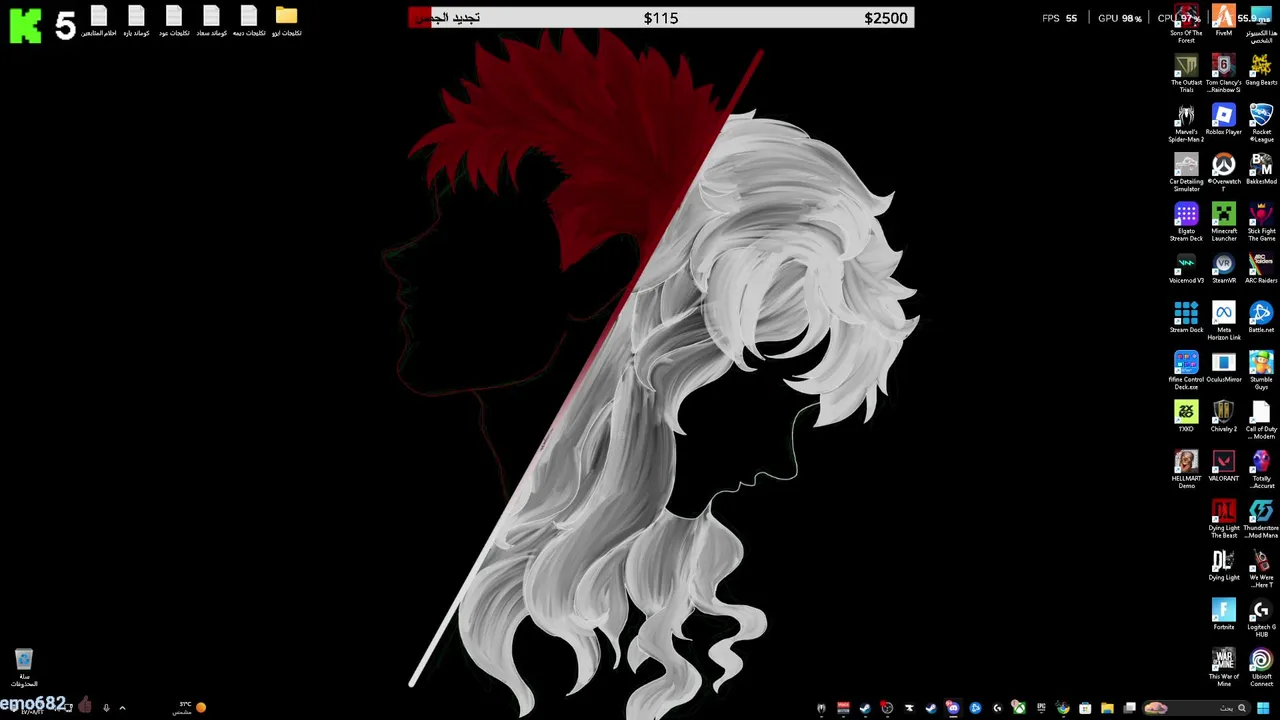Open File Explorer from the taskbar
Screen dimensions: 1280x720
pos(1107,708)
